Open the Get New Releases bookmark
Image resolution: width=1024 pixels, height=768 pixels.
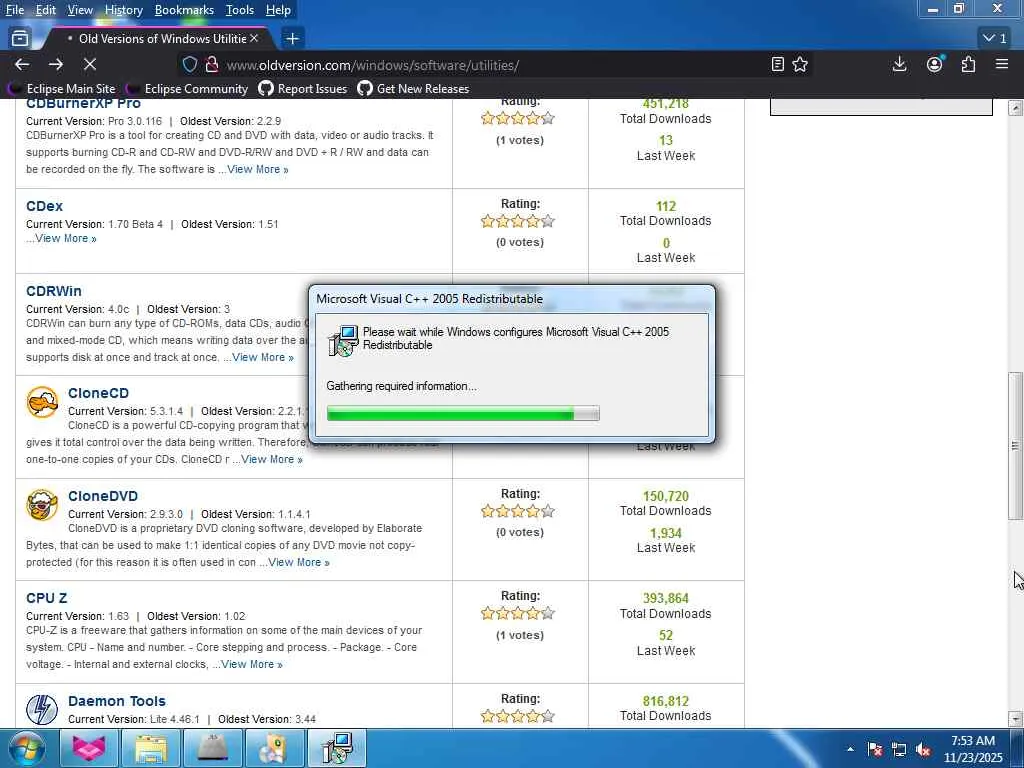[413, 88]
